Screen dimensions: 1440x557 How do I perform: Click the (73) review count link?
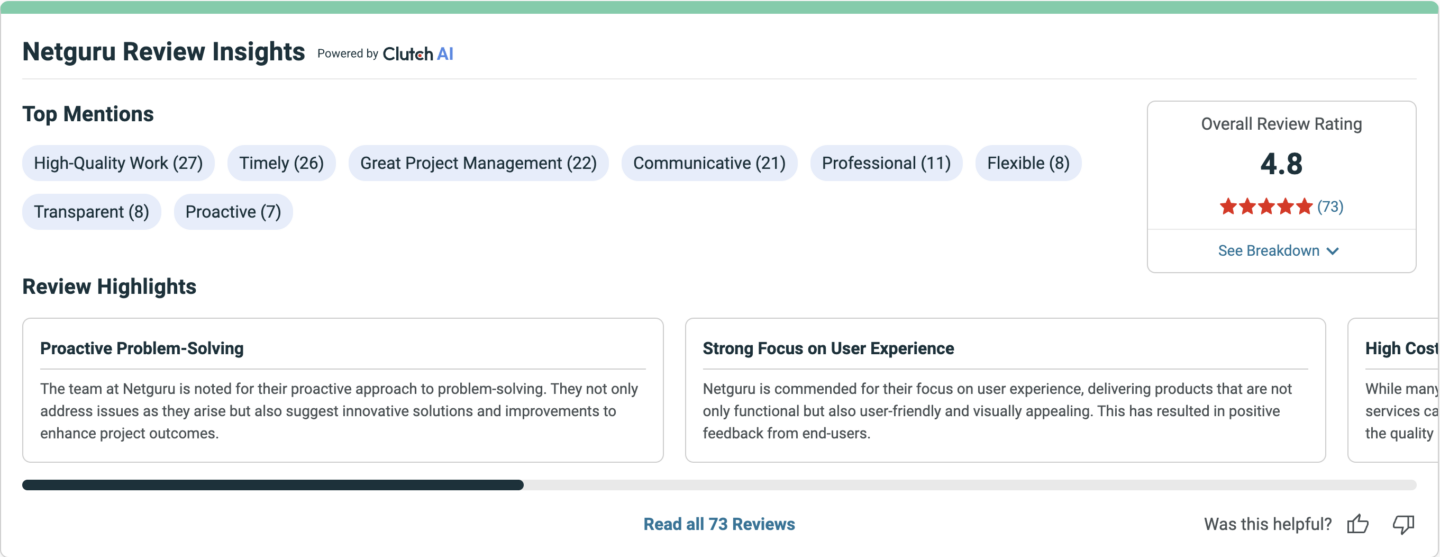click(x=1330, y=207)
